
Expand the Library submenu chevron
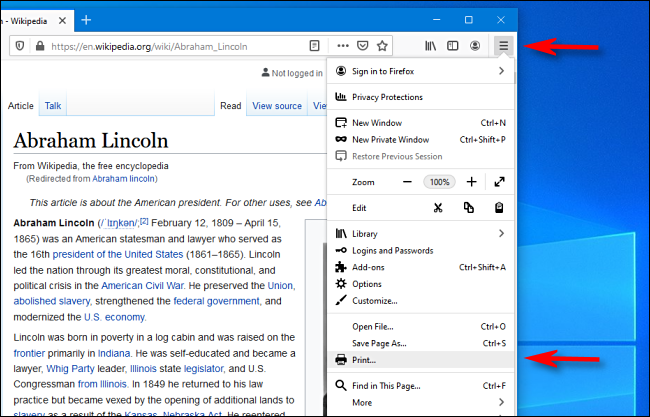[x=501, y=233]
